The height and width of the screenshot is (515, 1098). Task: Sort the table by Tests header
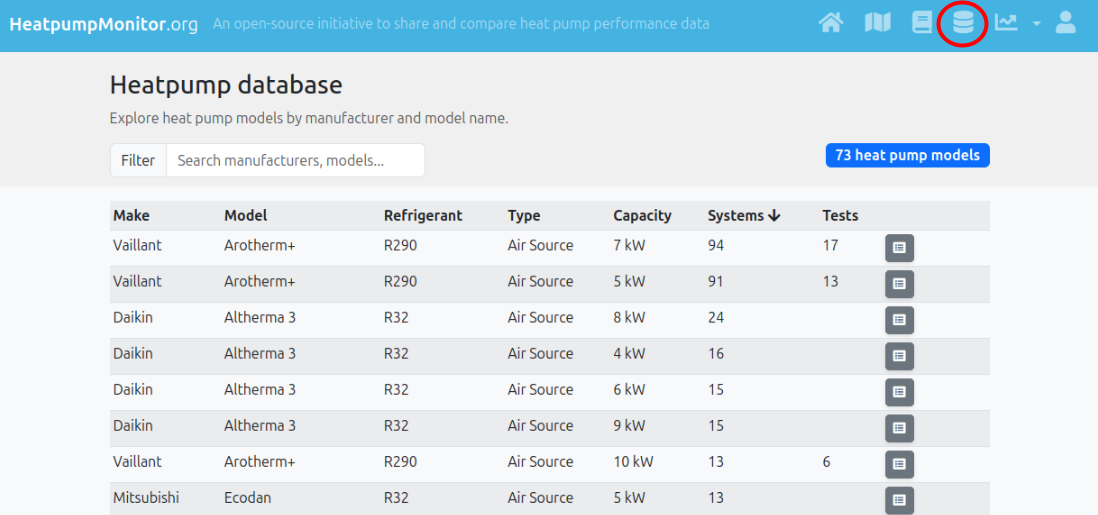coord(840,215)
